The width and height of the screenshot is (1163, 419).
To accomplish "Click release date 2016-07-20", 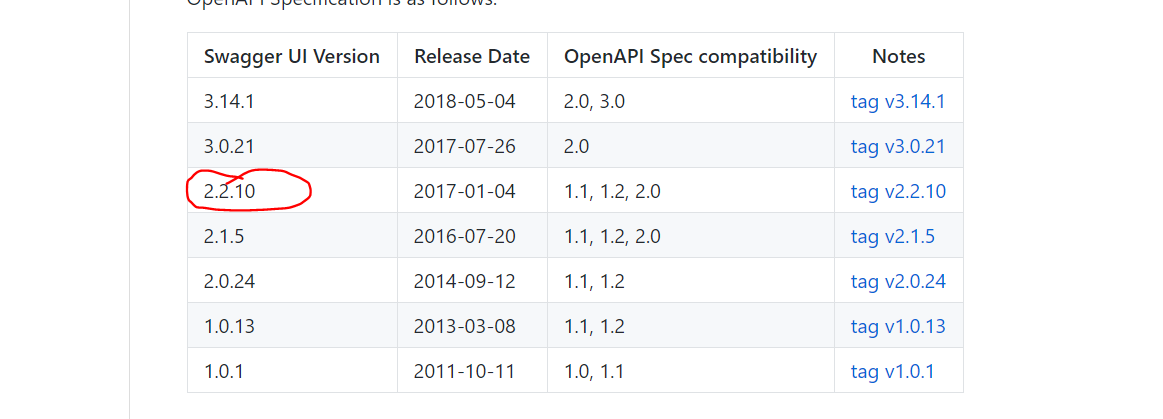I will coord(472,237).
